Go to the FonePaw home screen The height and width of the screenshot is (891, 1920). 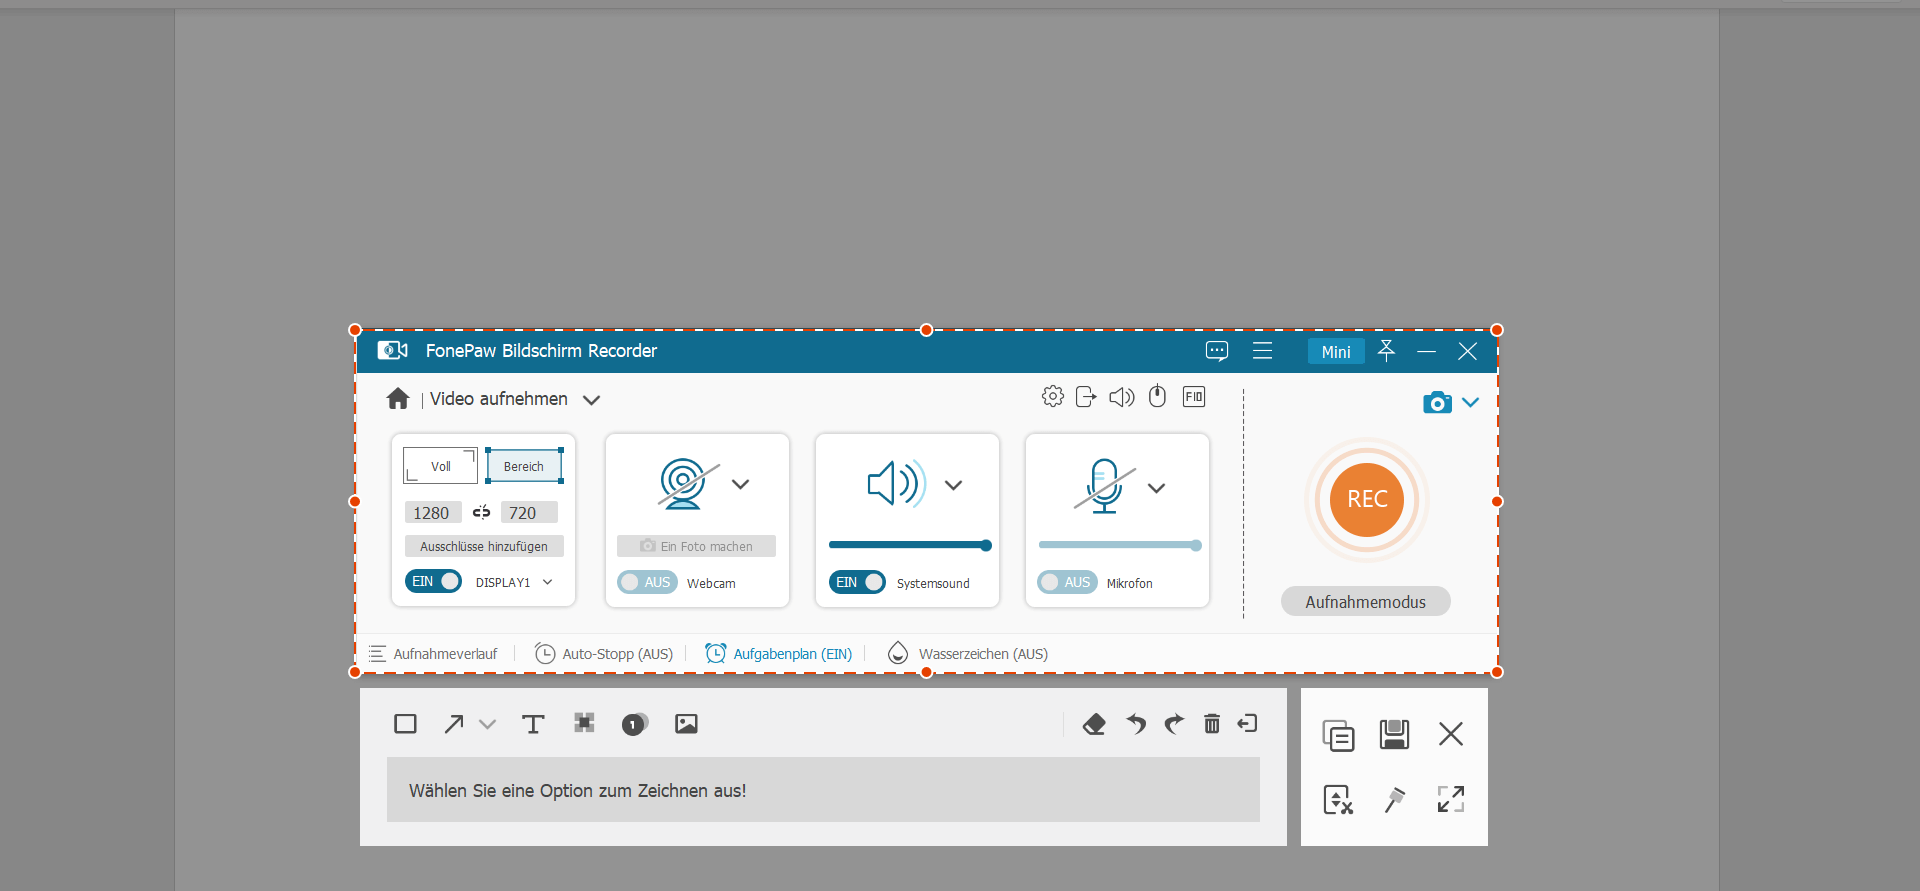pos(398,399)
